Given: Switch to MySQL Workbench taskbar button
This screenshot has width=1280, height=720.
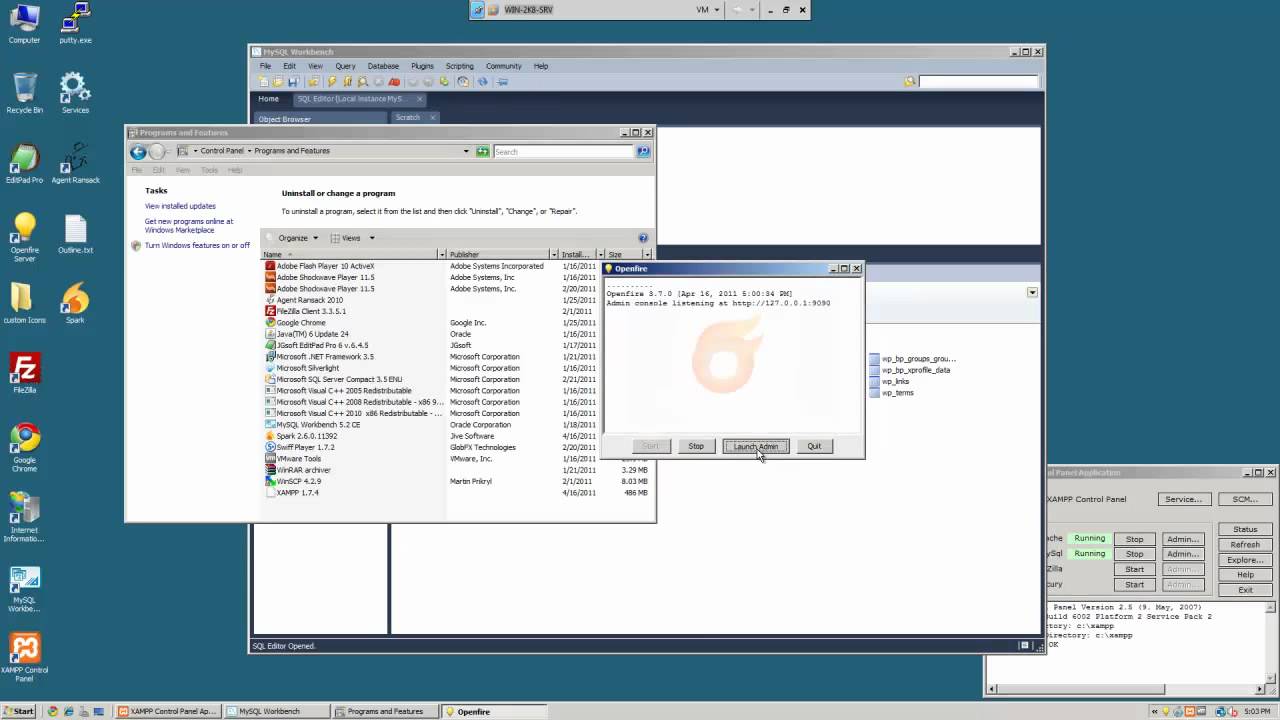Looking at the screenshot, I should (x=279, y=711).
